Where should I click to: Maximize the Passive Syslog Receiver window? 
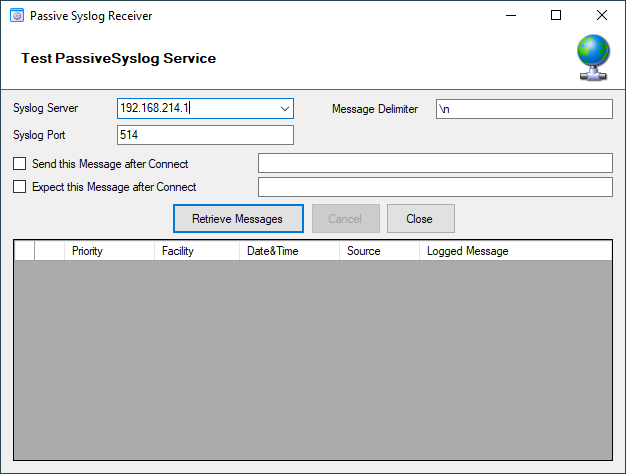click(556, 16)
